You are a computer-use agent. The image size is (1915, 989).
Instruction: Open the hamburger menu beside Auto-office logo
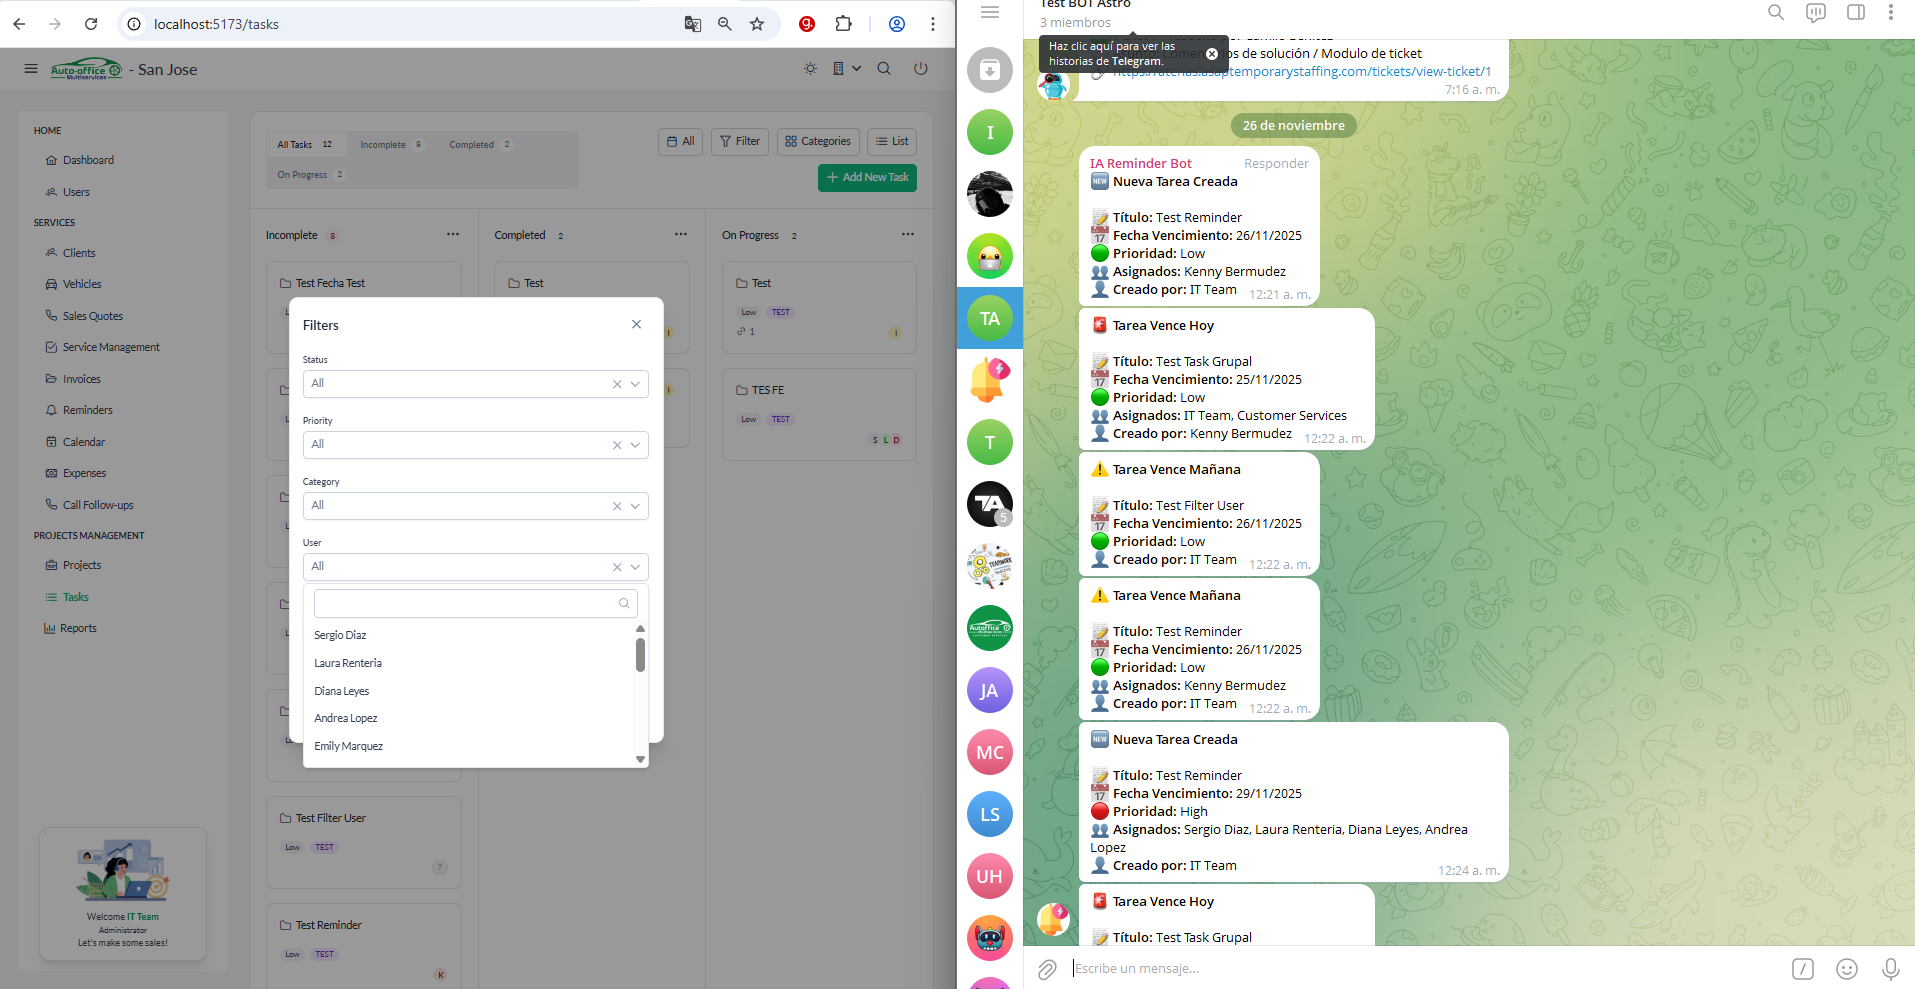pos(31,69)
